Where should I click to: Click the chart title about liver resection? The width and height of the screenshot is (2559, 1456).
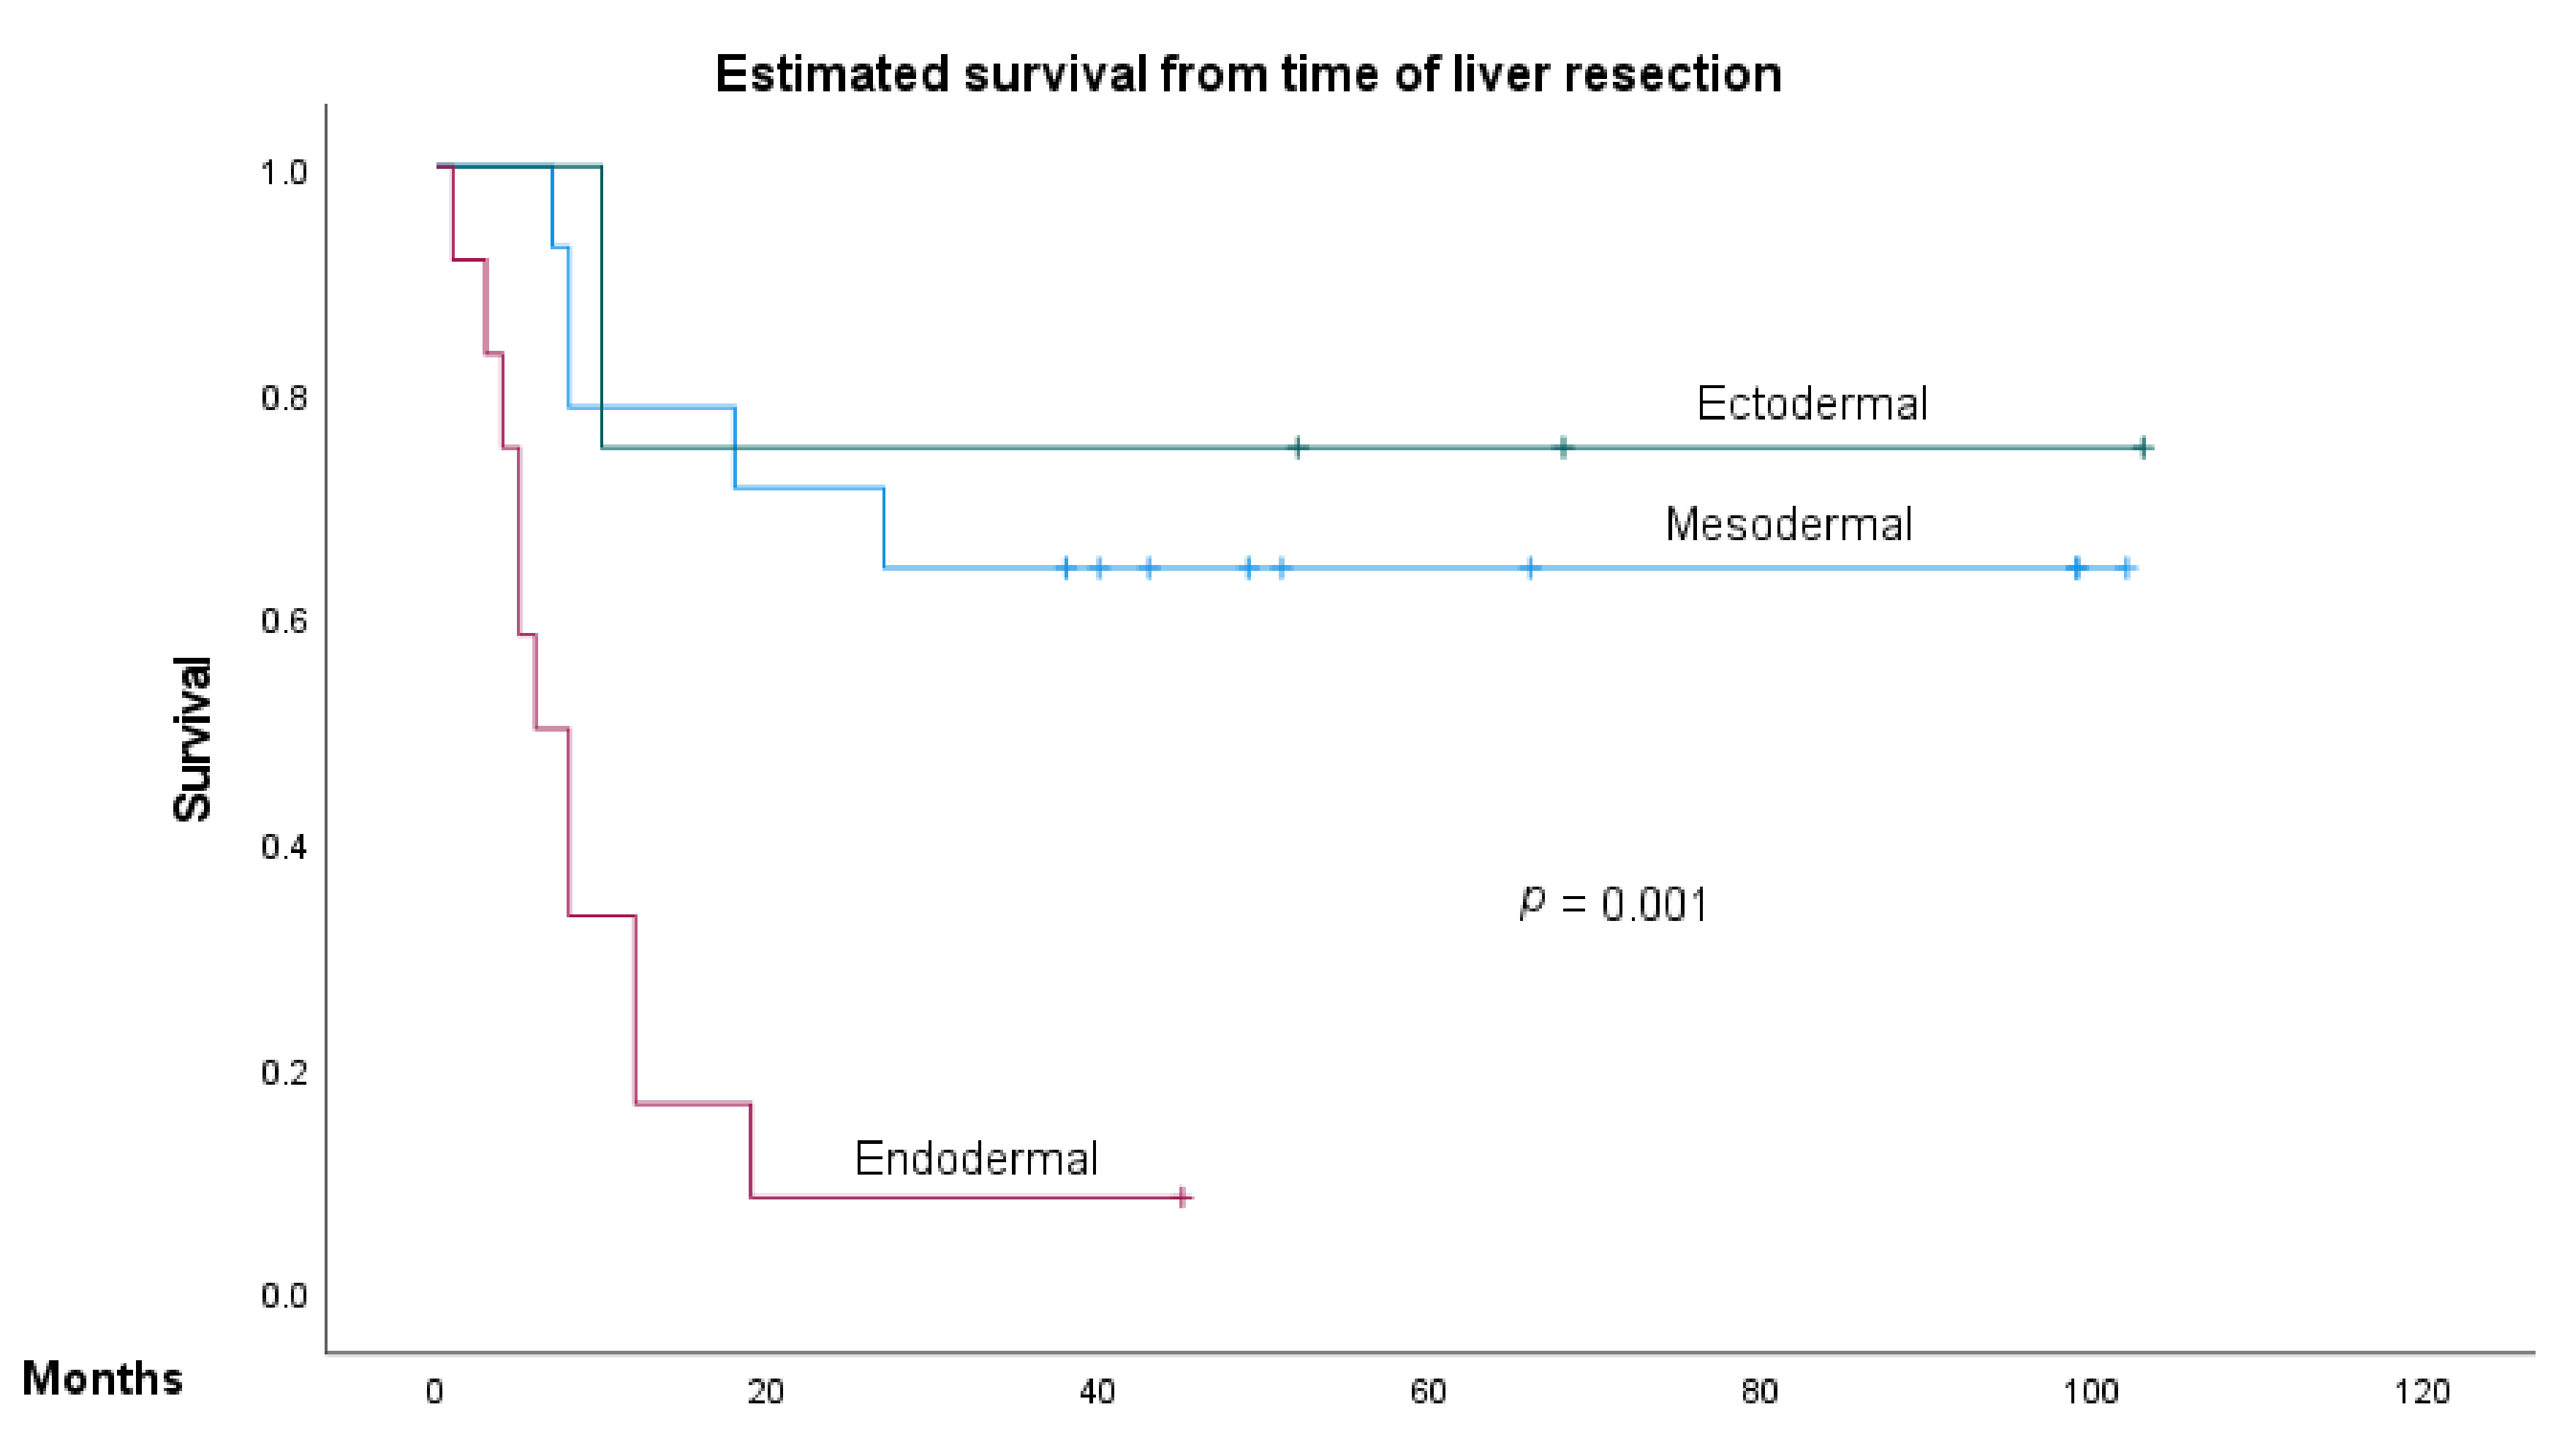coord(1248,75)
